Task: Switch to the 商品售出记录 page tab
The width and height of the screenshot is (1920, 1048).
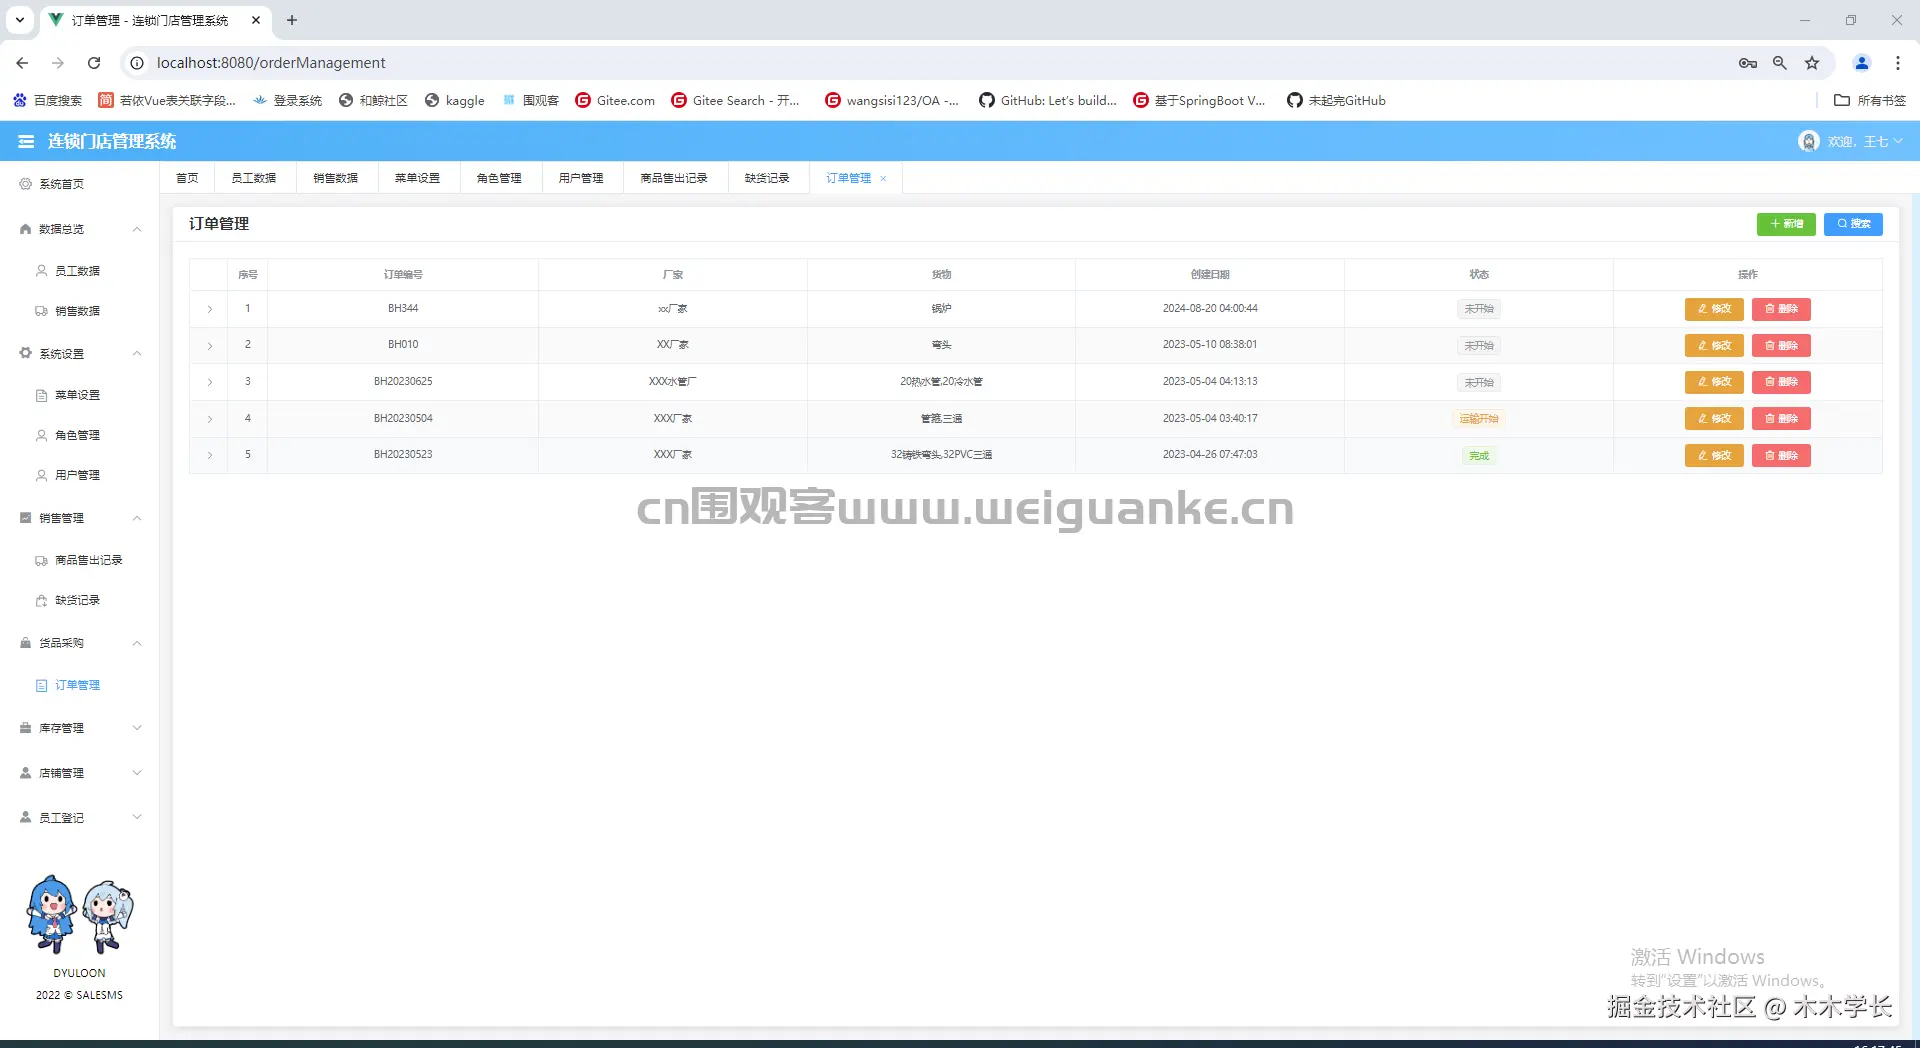Action: coord(674,178)
